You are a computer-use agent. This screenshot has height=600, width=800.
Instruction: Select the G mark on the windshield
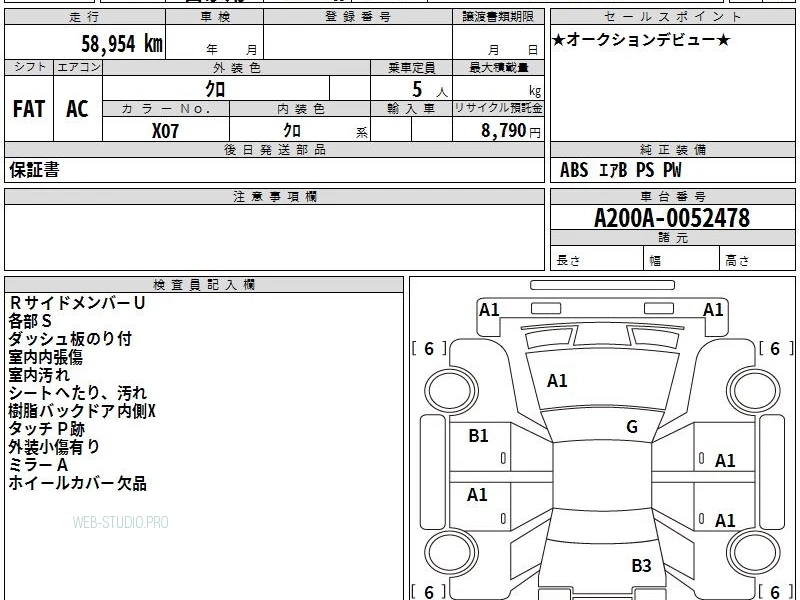tap(632, 427)
